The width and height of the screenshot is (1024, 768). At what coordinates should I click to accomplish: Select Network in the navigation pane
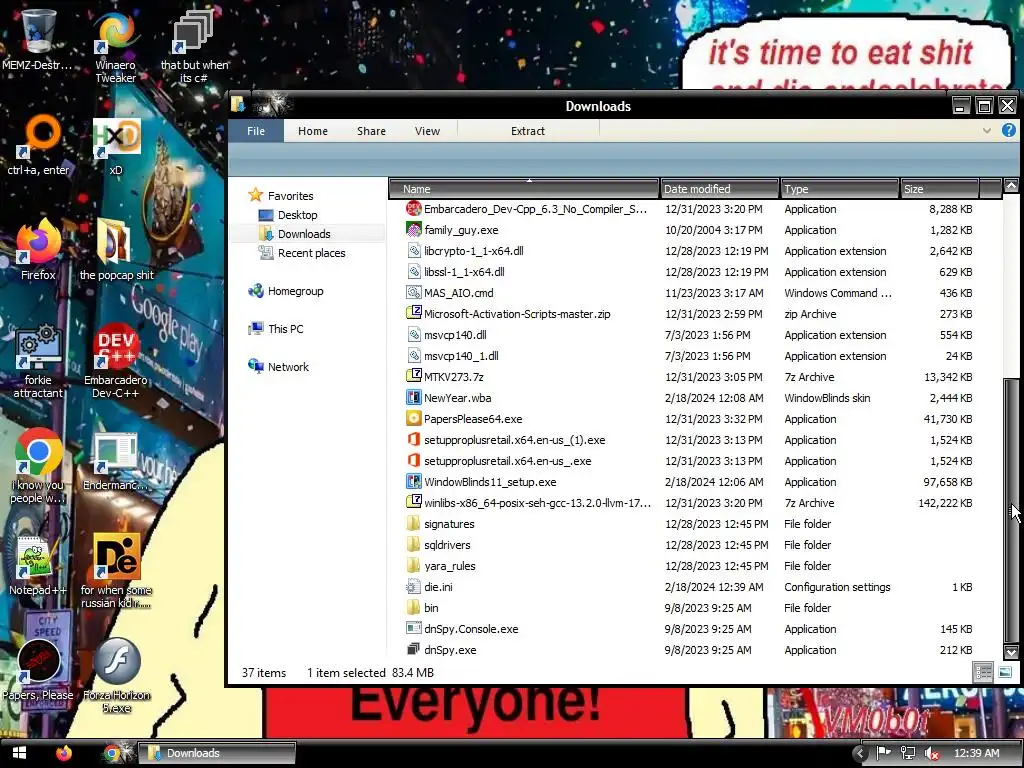coord(278,366)
